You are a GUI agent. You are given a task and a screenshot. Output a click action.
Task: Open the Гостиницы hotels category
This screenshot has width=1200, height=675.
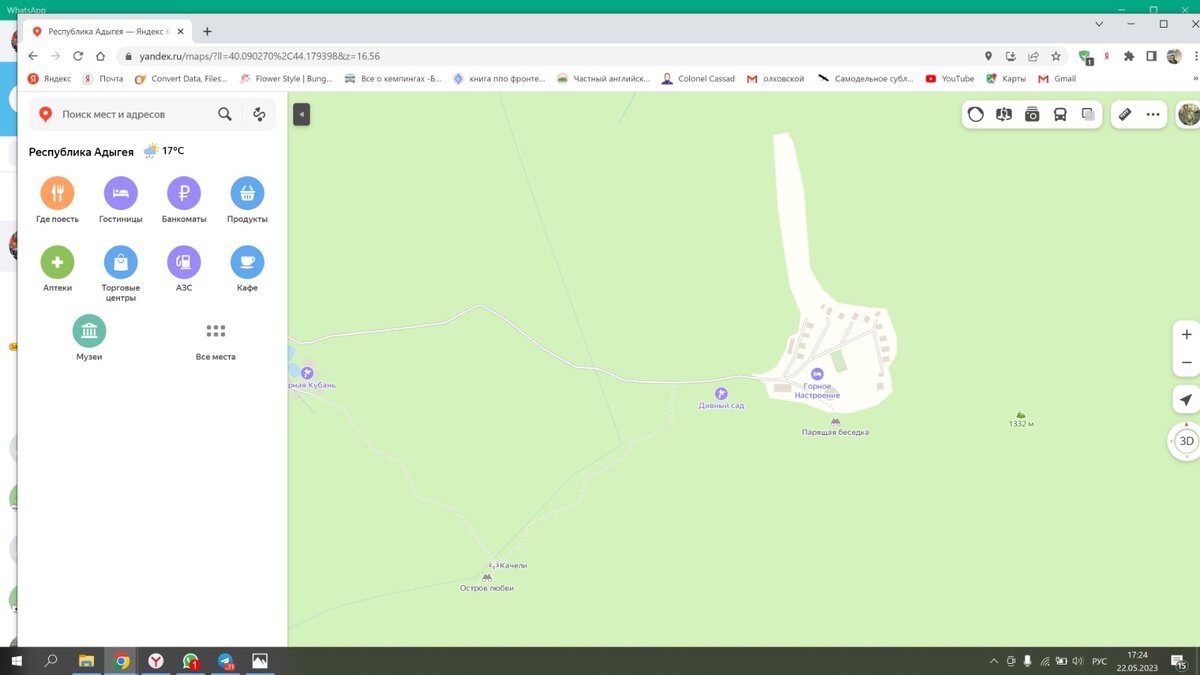coord(120,200)
